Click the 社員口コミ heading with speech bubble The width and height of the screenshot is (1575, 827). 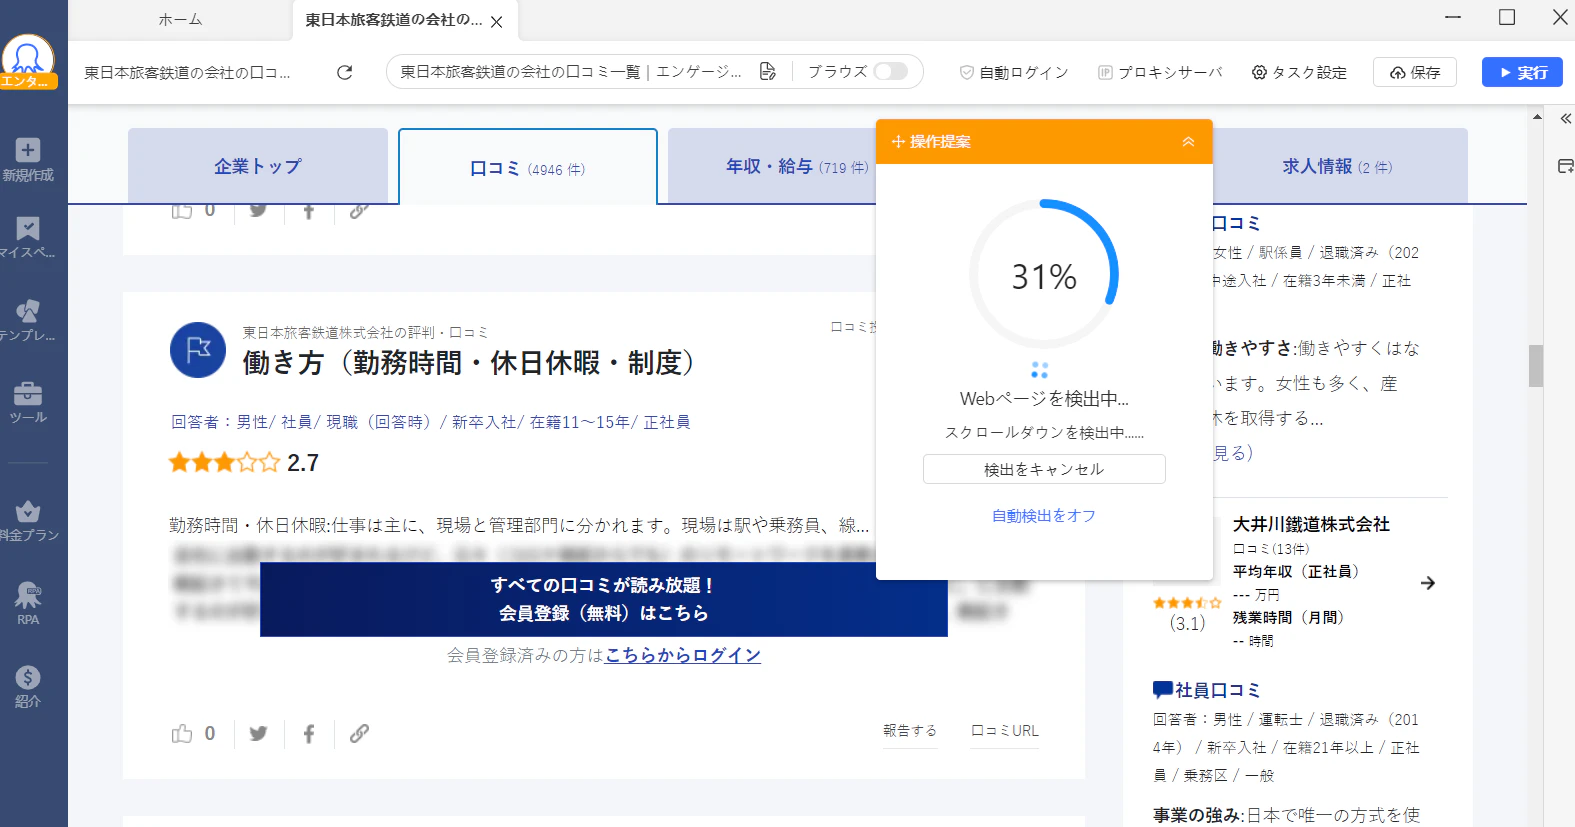[1207, 690]
